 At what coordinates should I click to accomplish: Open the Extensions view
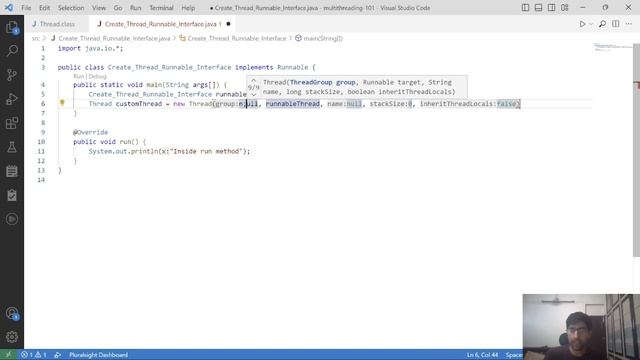(x=12, y=123)
